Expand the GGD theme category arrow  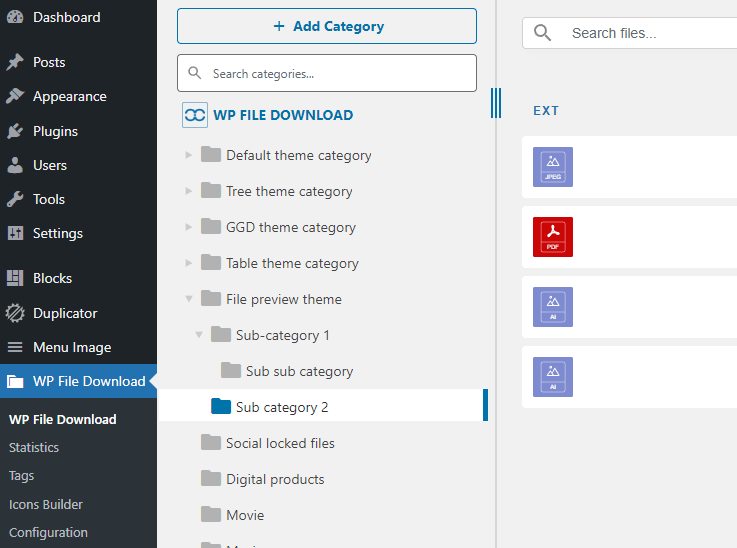[189, 228]
